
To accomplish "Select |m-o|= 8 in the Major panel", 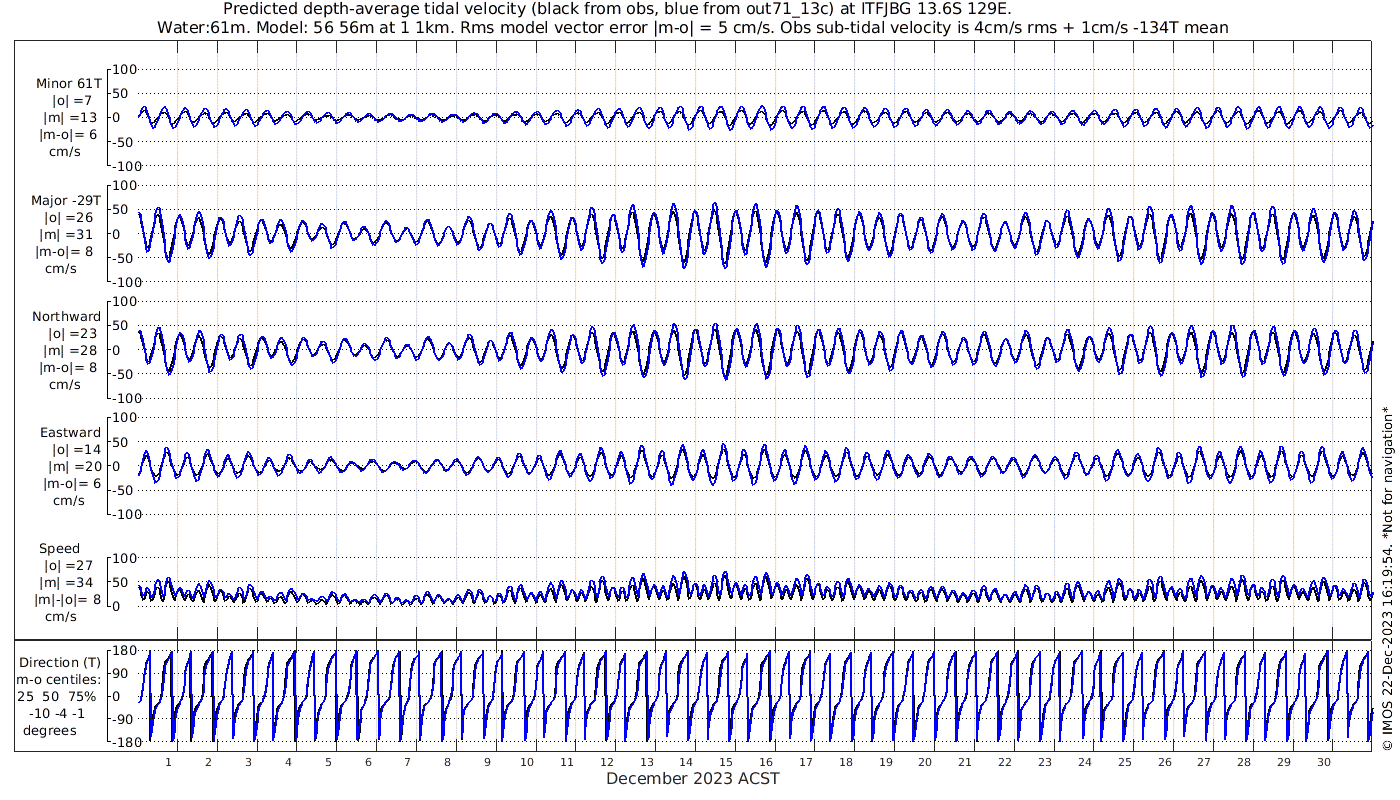I will click(67, 251).
